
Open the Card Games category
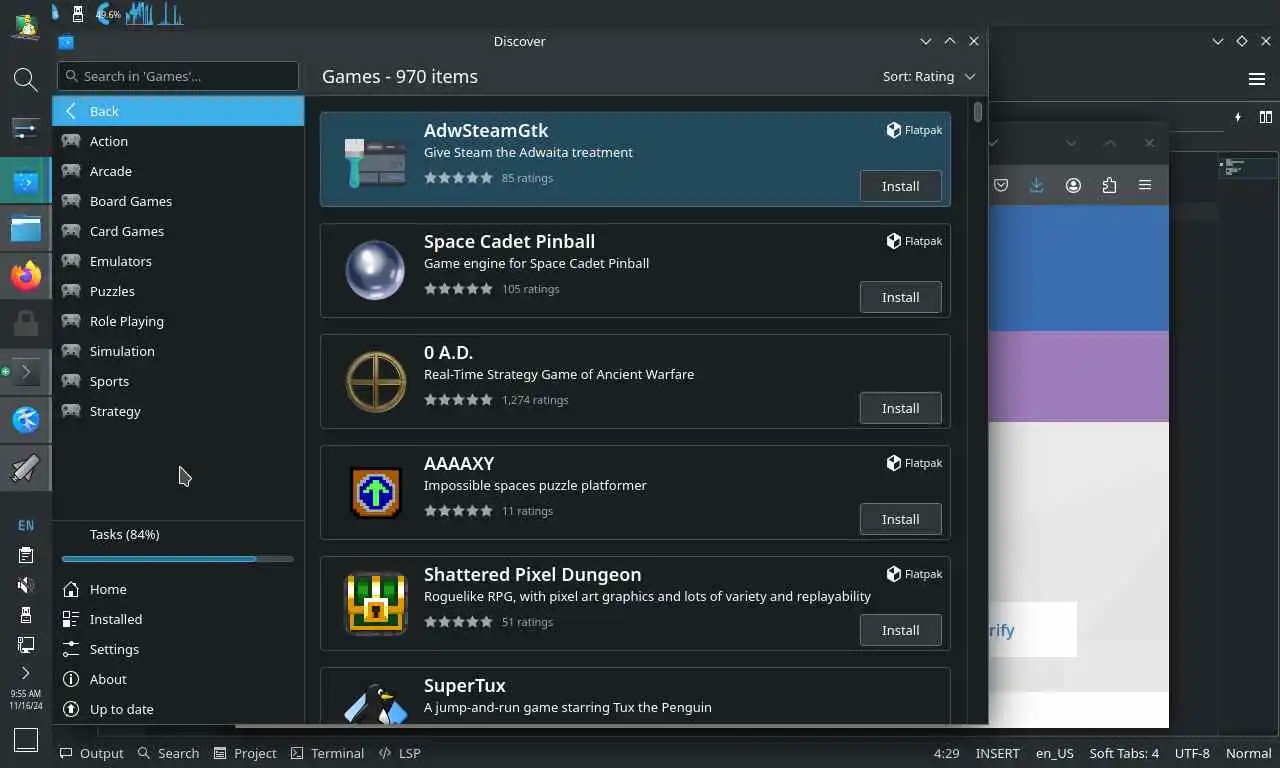pyautogui.click(x=178, y=231)
